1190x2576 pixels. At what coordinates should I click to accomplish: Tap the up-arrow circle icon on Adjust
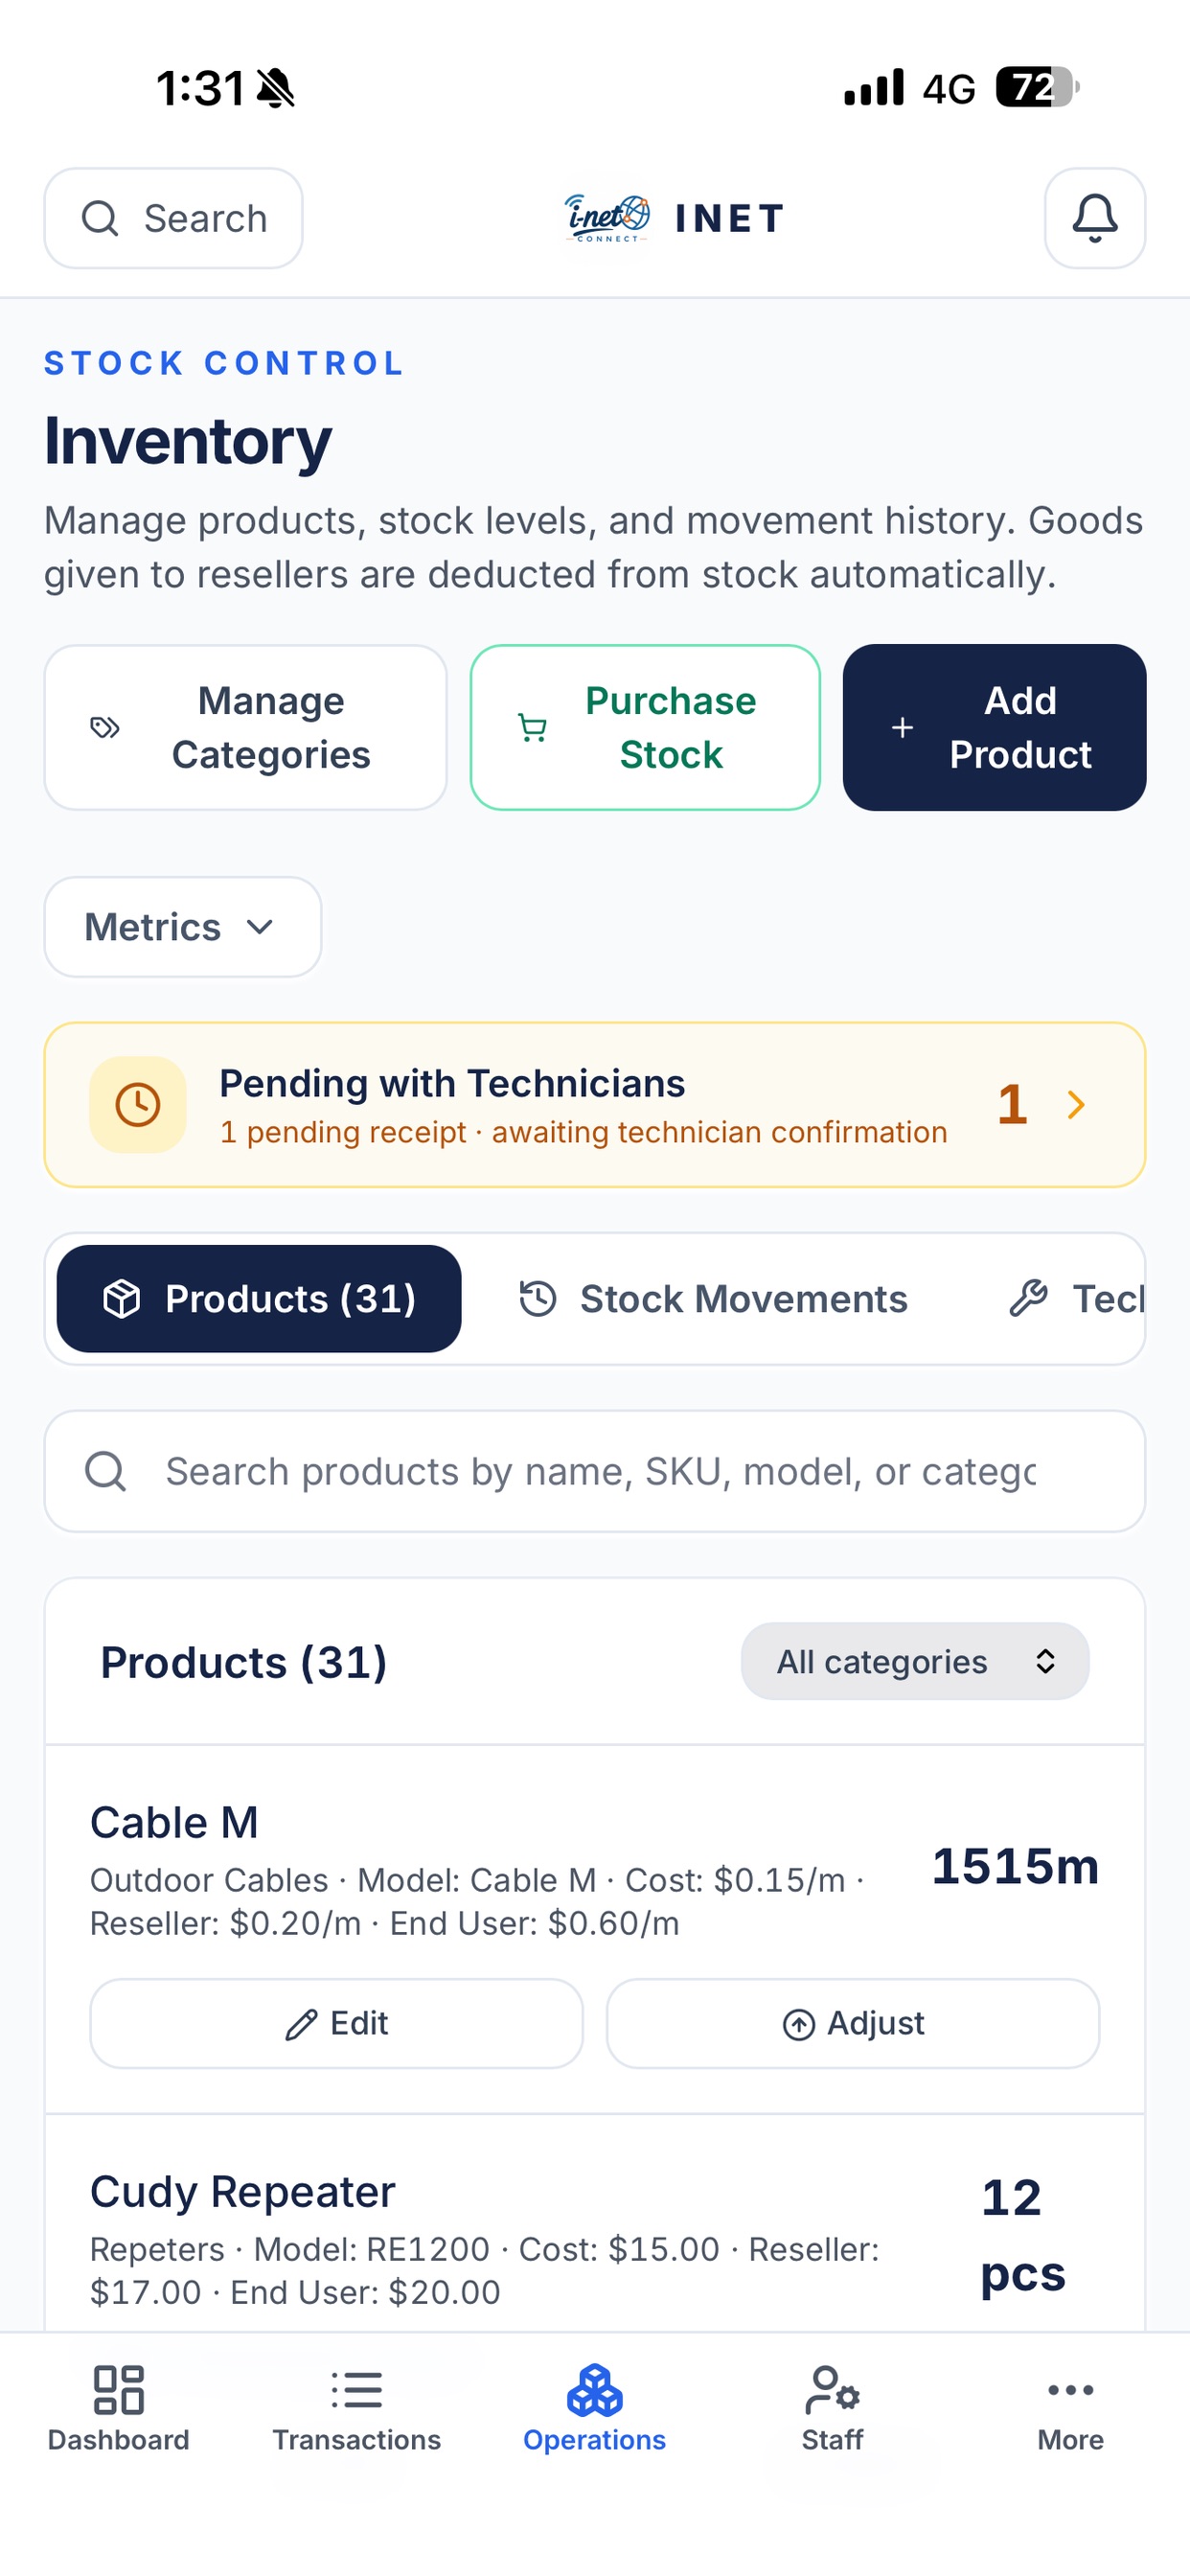(x=798, y=2025)
